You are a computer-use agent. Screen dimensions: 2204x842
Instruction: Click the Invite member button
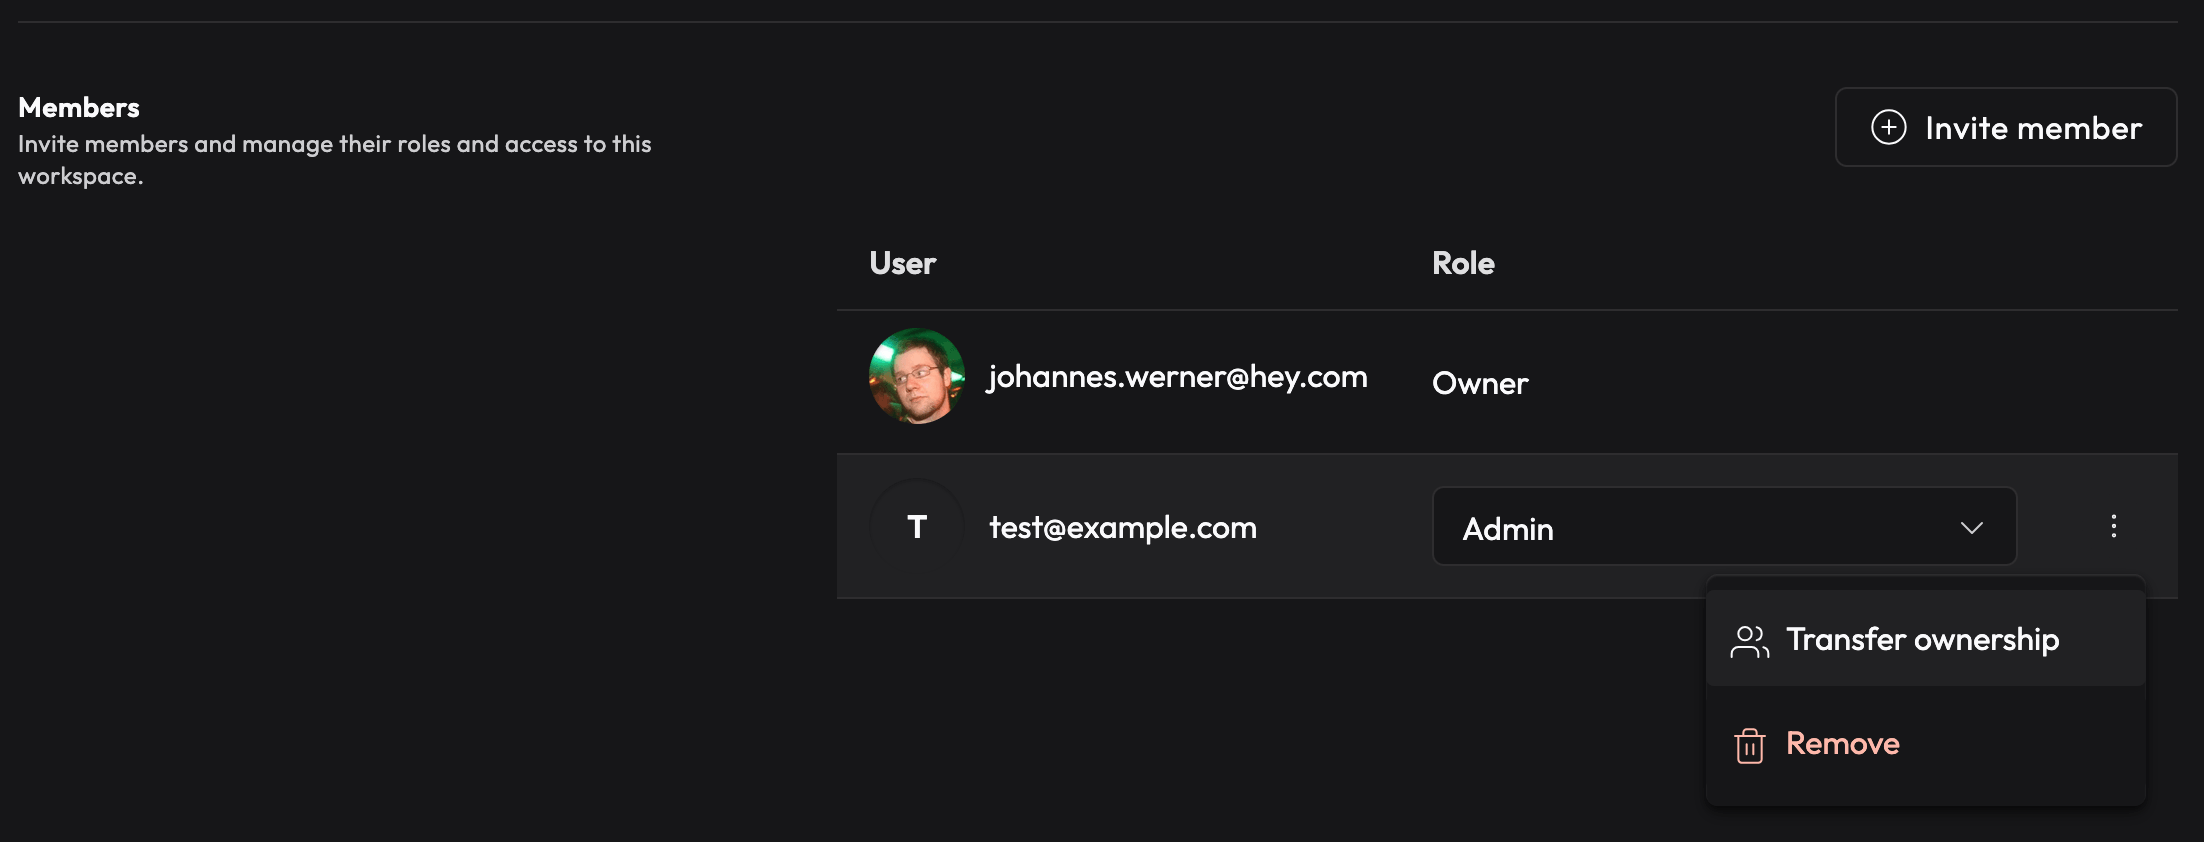click(x=2006, y=127)
